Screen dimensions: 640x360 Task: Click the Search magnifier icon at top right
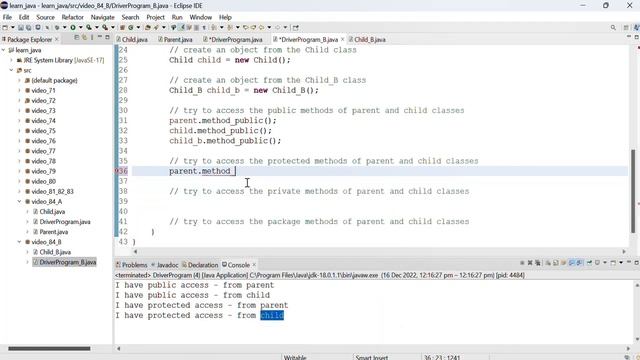pos(613,27)
